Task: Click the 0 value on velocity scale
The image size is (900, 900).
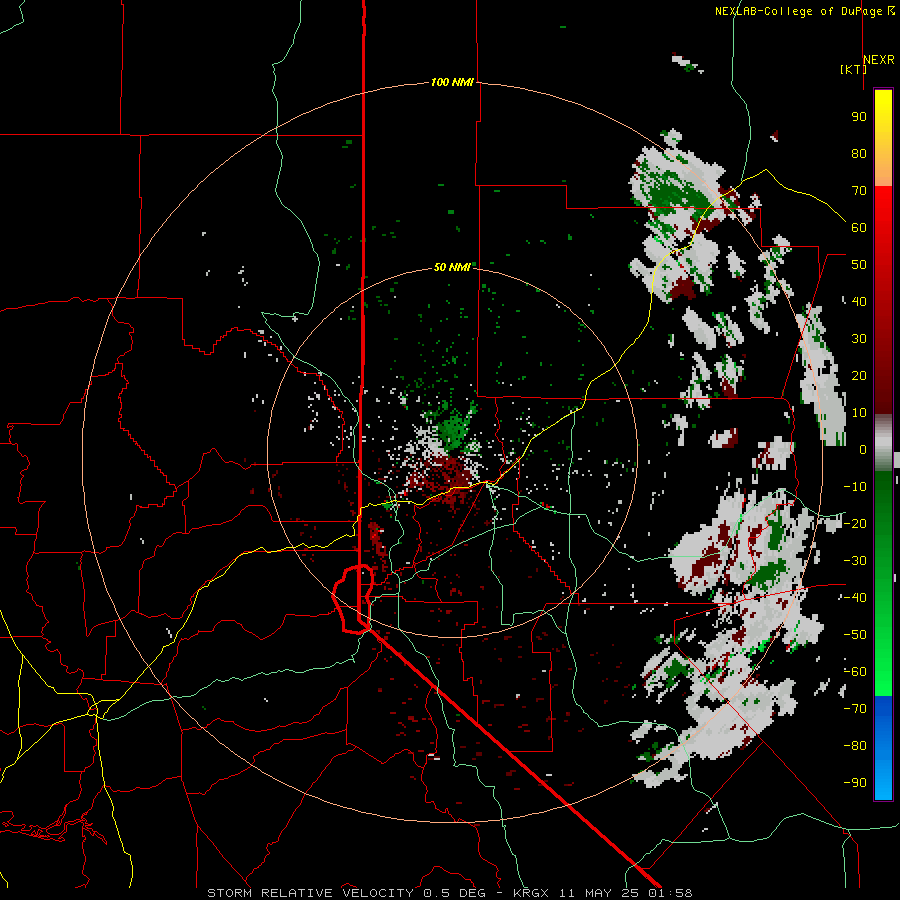Action: [863, 450]
